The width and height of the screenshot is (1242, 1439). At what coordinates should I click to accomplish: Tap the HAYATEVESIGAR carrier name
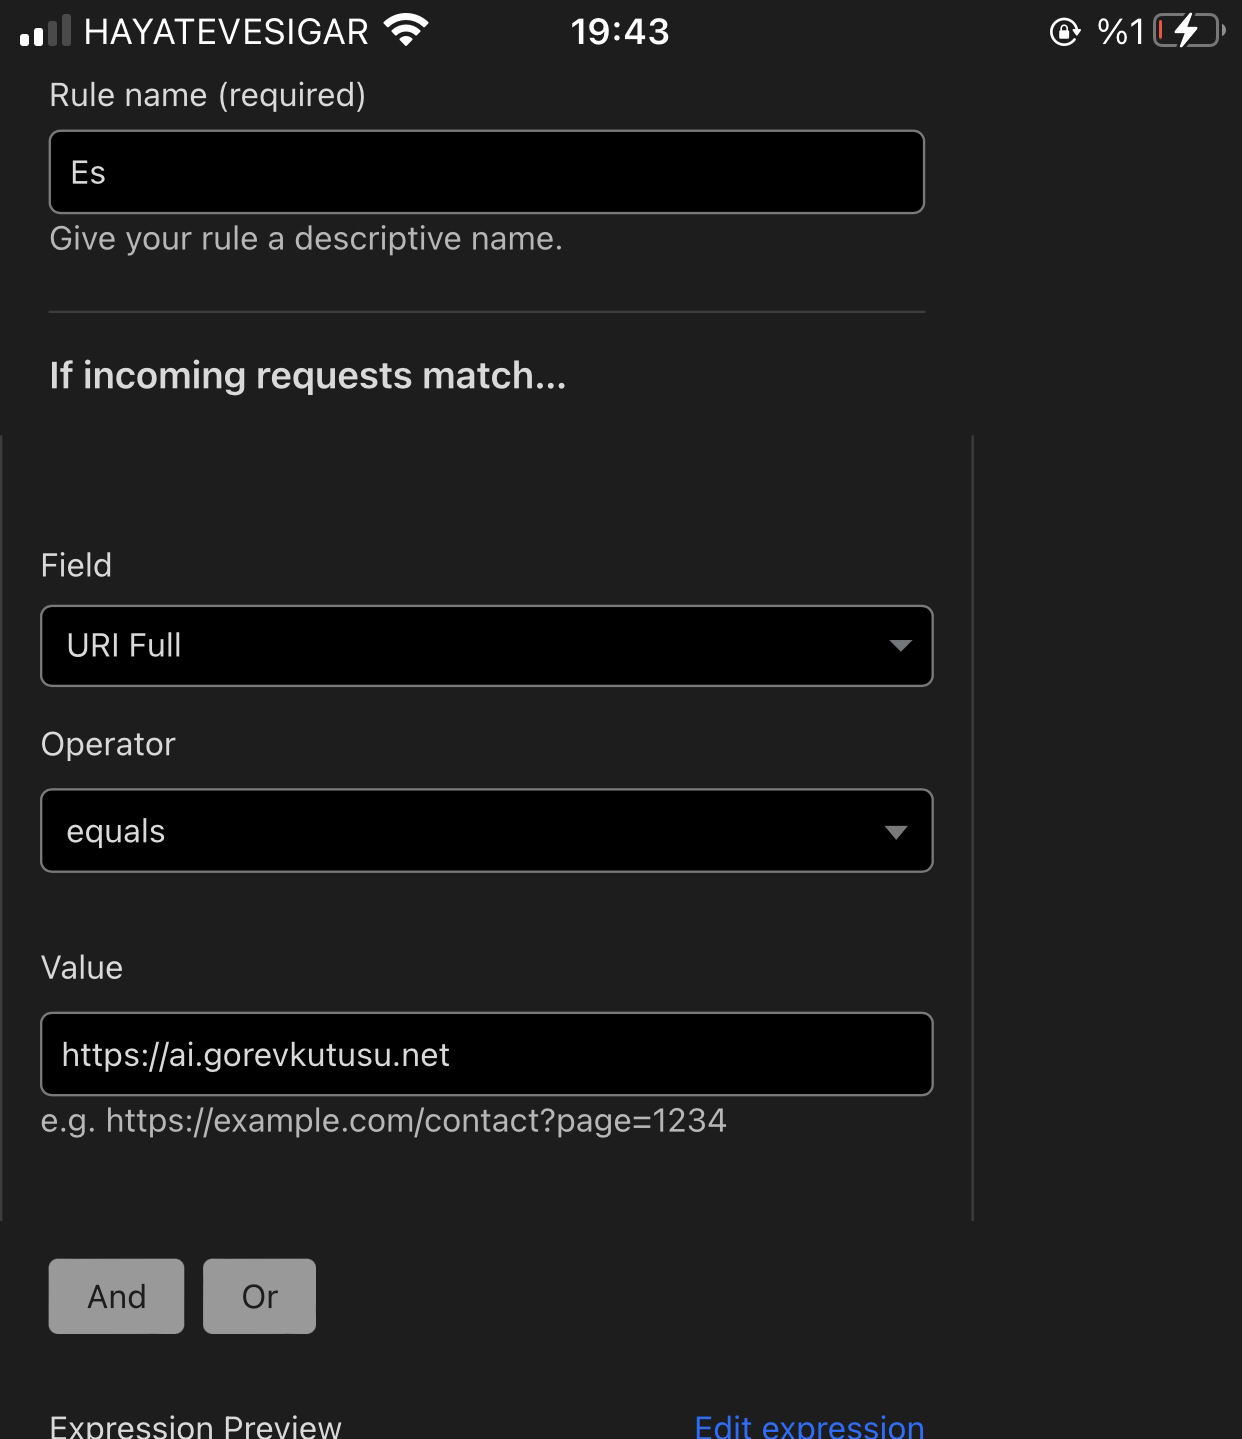pyautogui.click(x=226, y=32)
